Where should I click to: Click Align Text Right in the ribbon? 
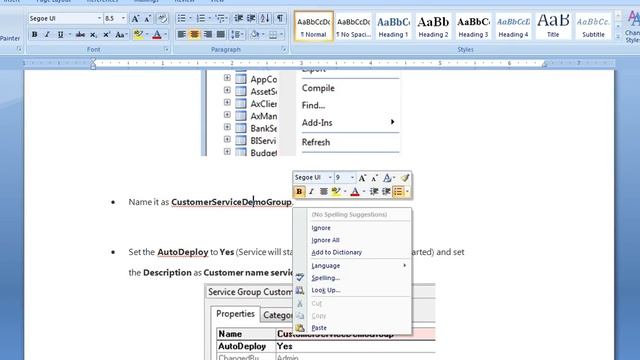(x=208, y=35)
